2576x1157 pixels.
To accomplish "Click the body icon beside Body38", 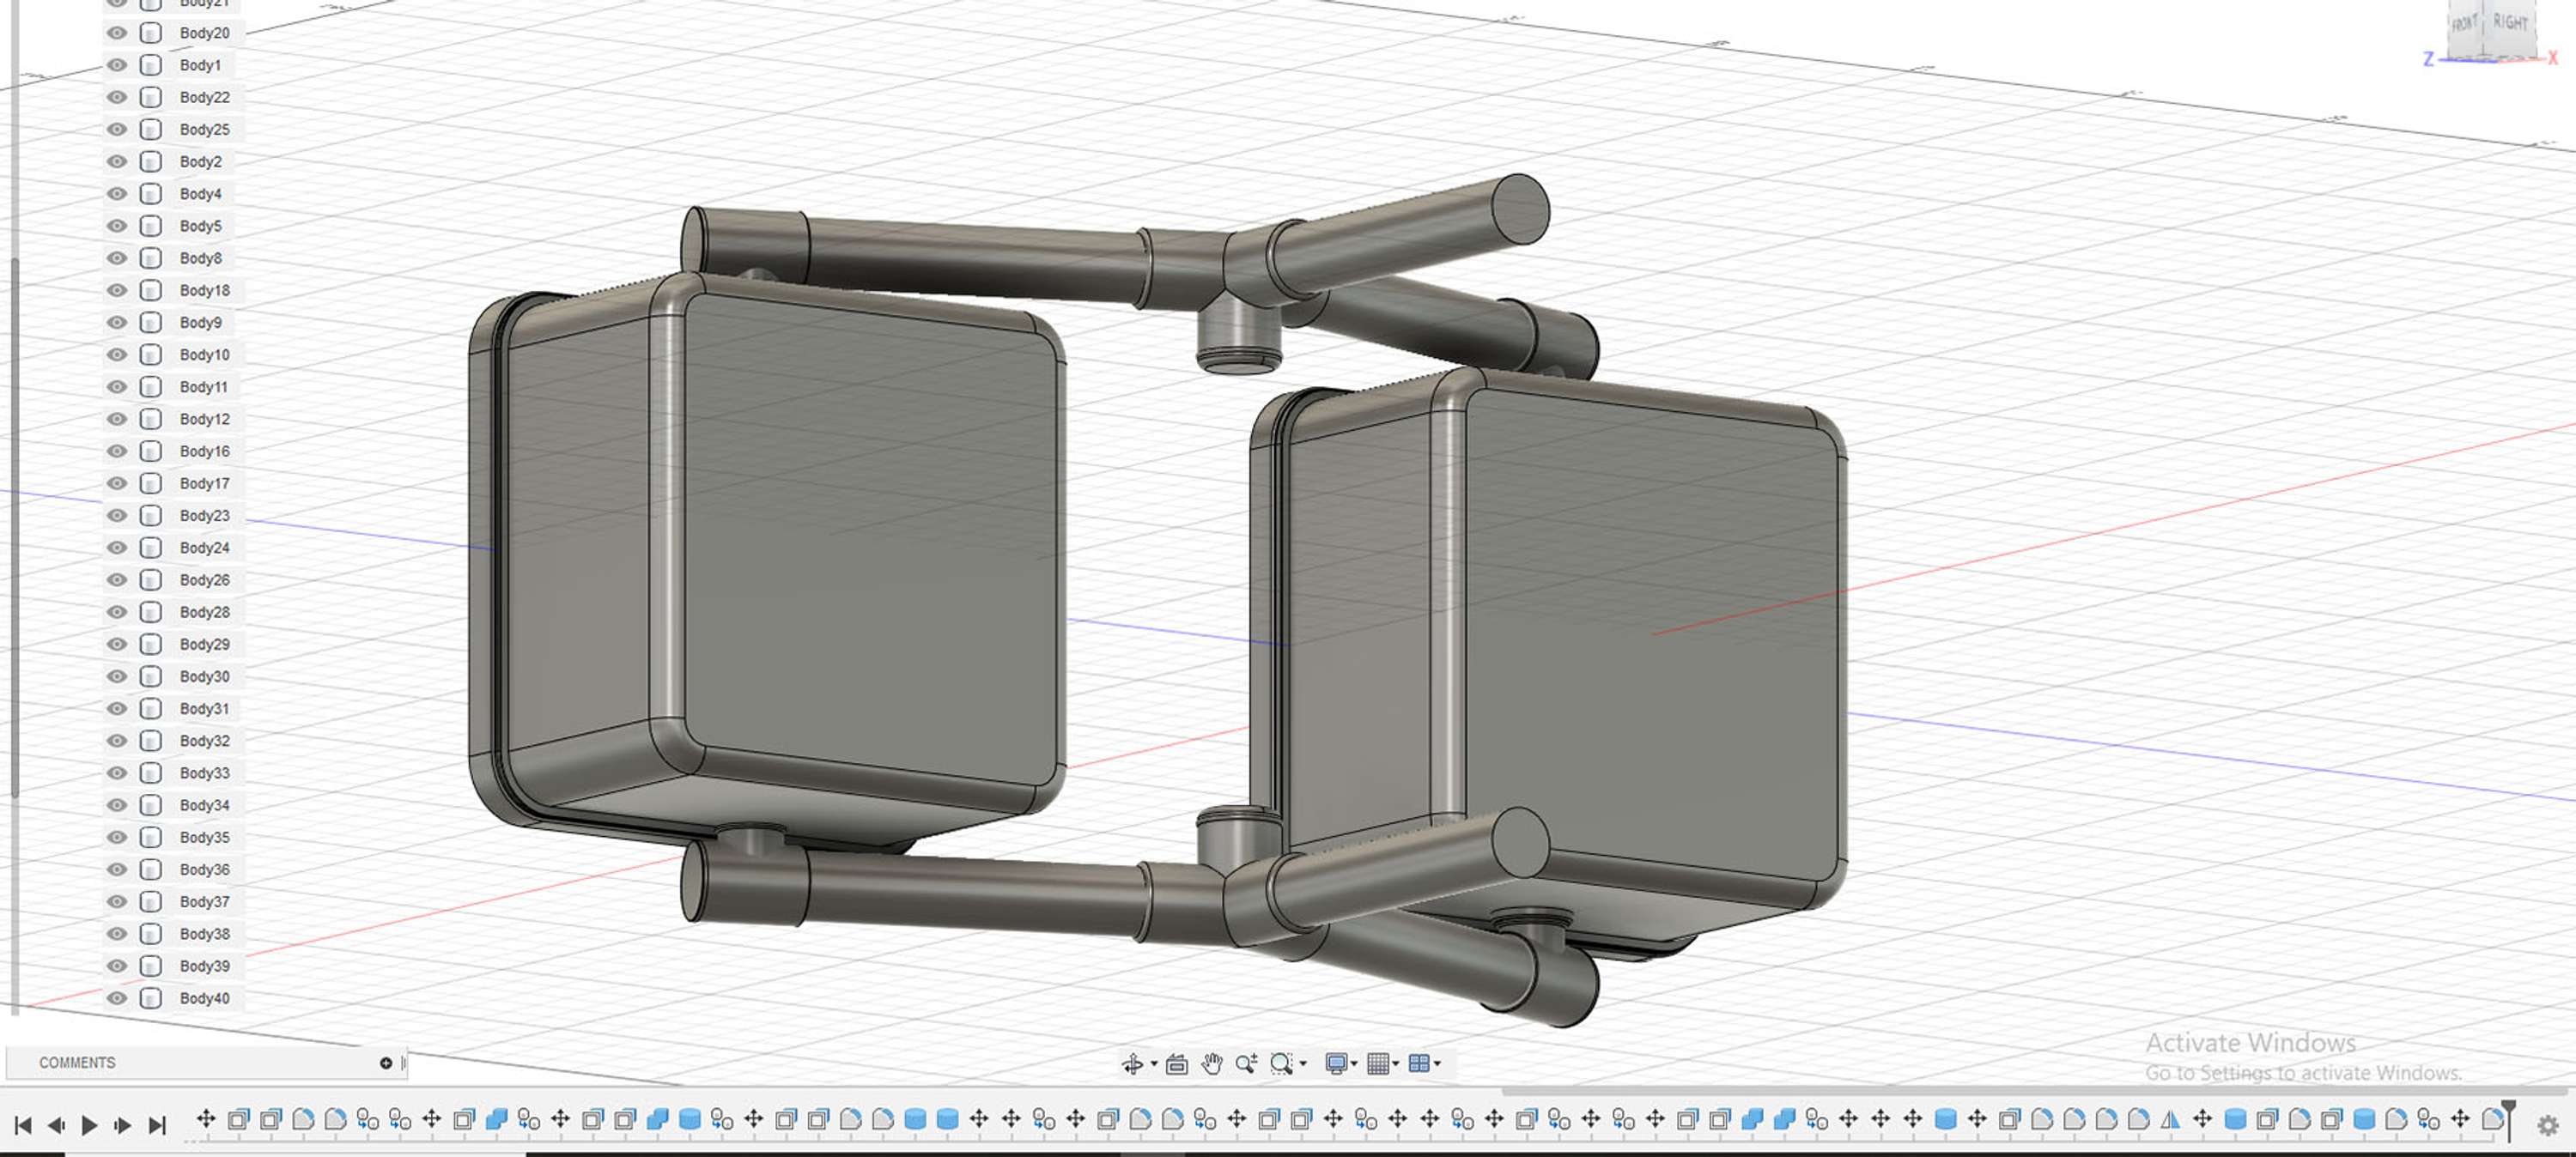I will pos(150,934).
